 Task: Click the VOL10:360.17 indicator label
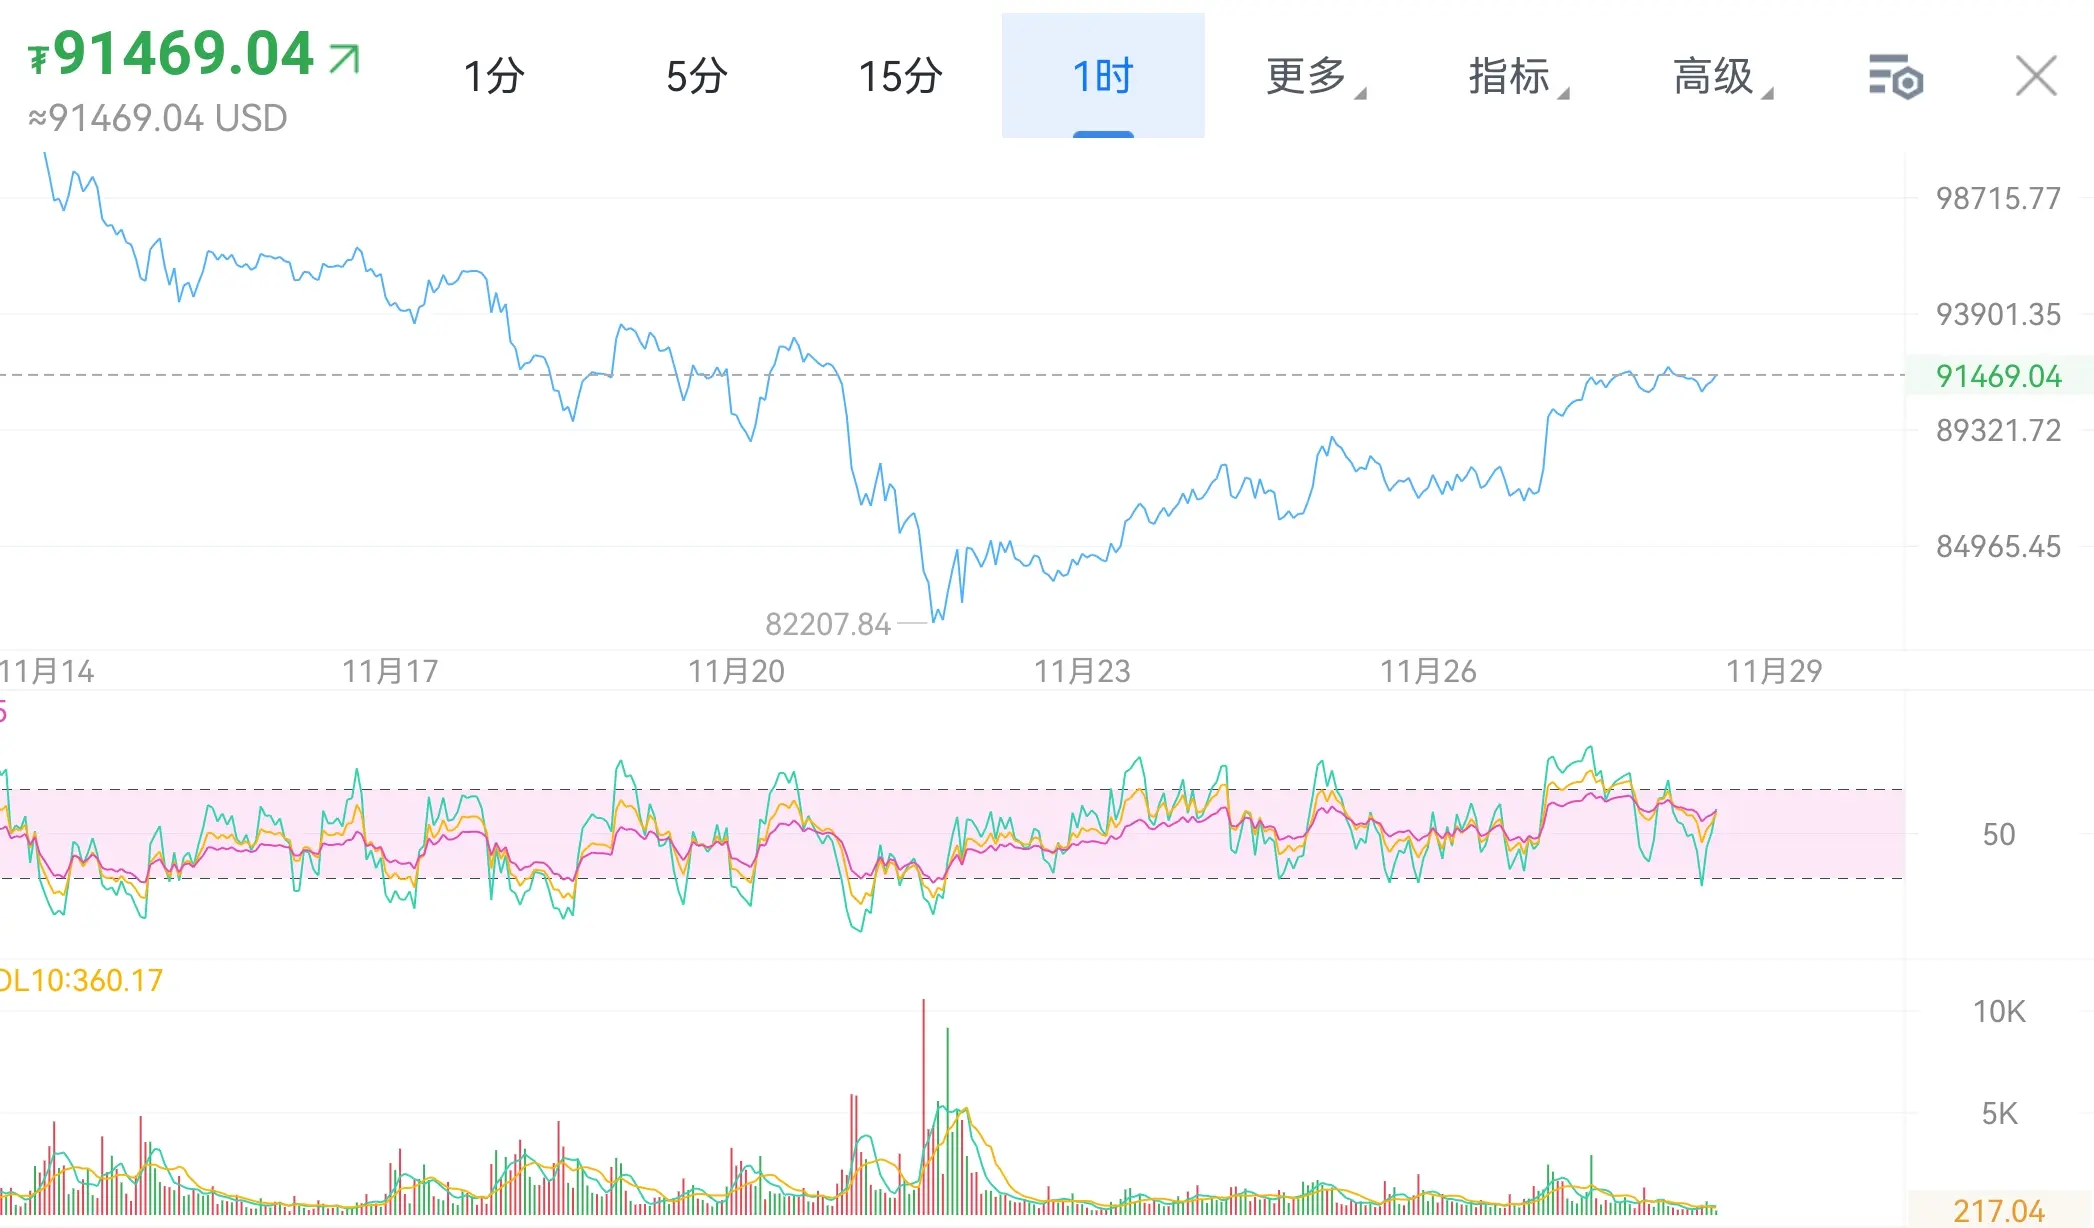coord(82,980)
